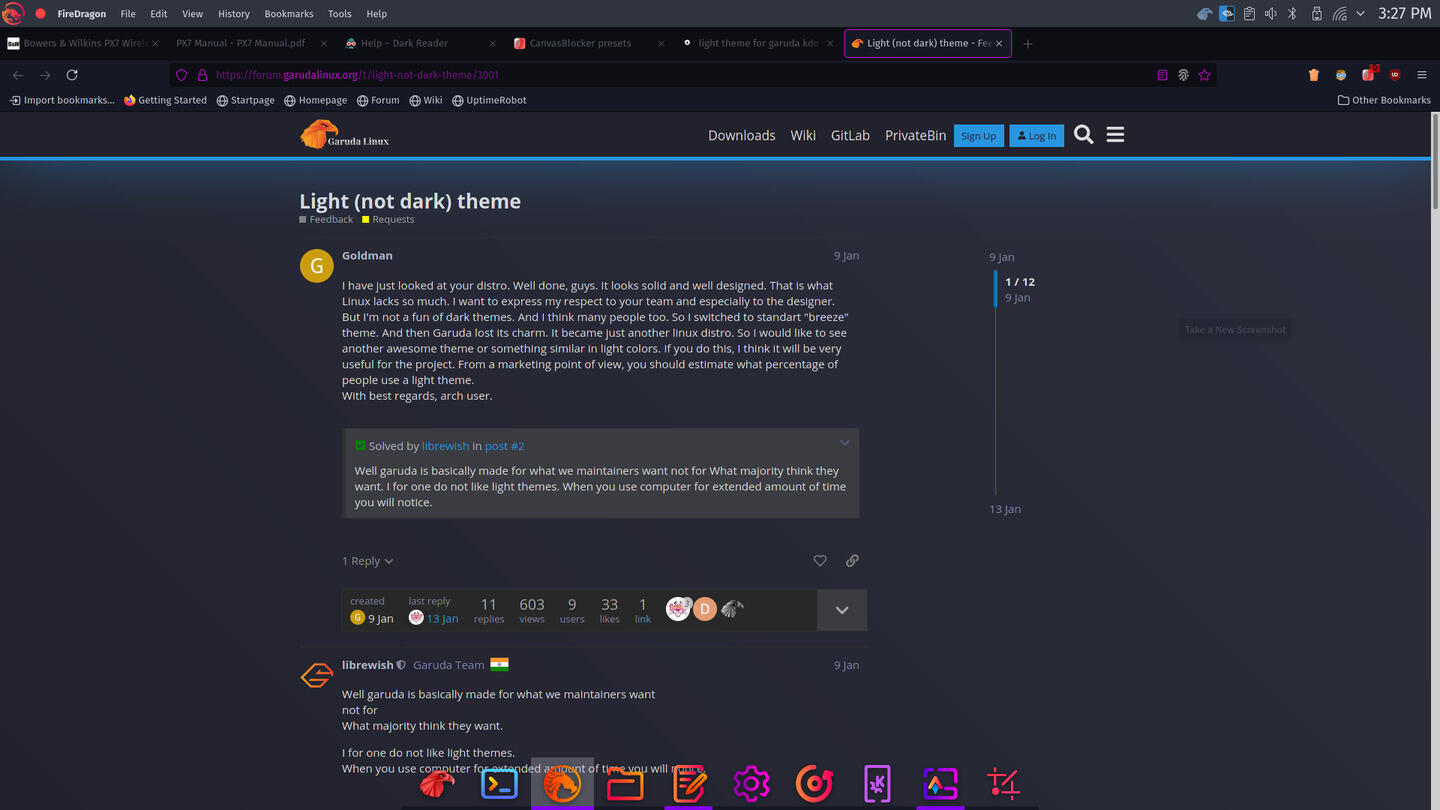
Task: Open the network Wi-Fi tray icon
Action: 1339,14
